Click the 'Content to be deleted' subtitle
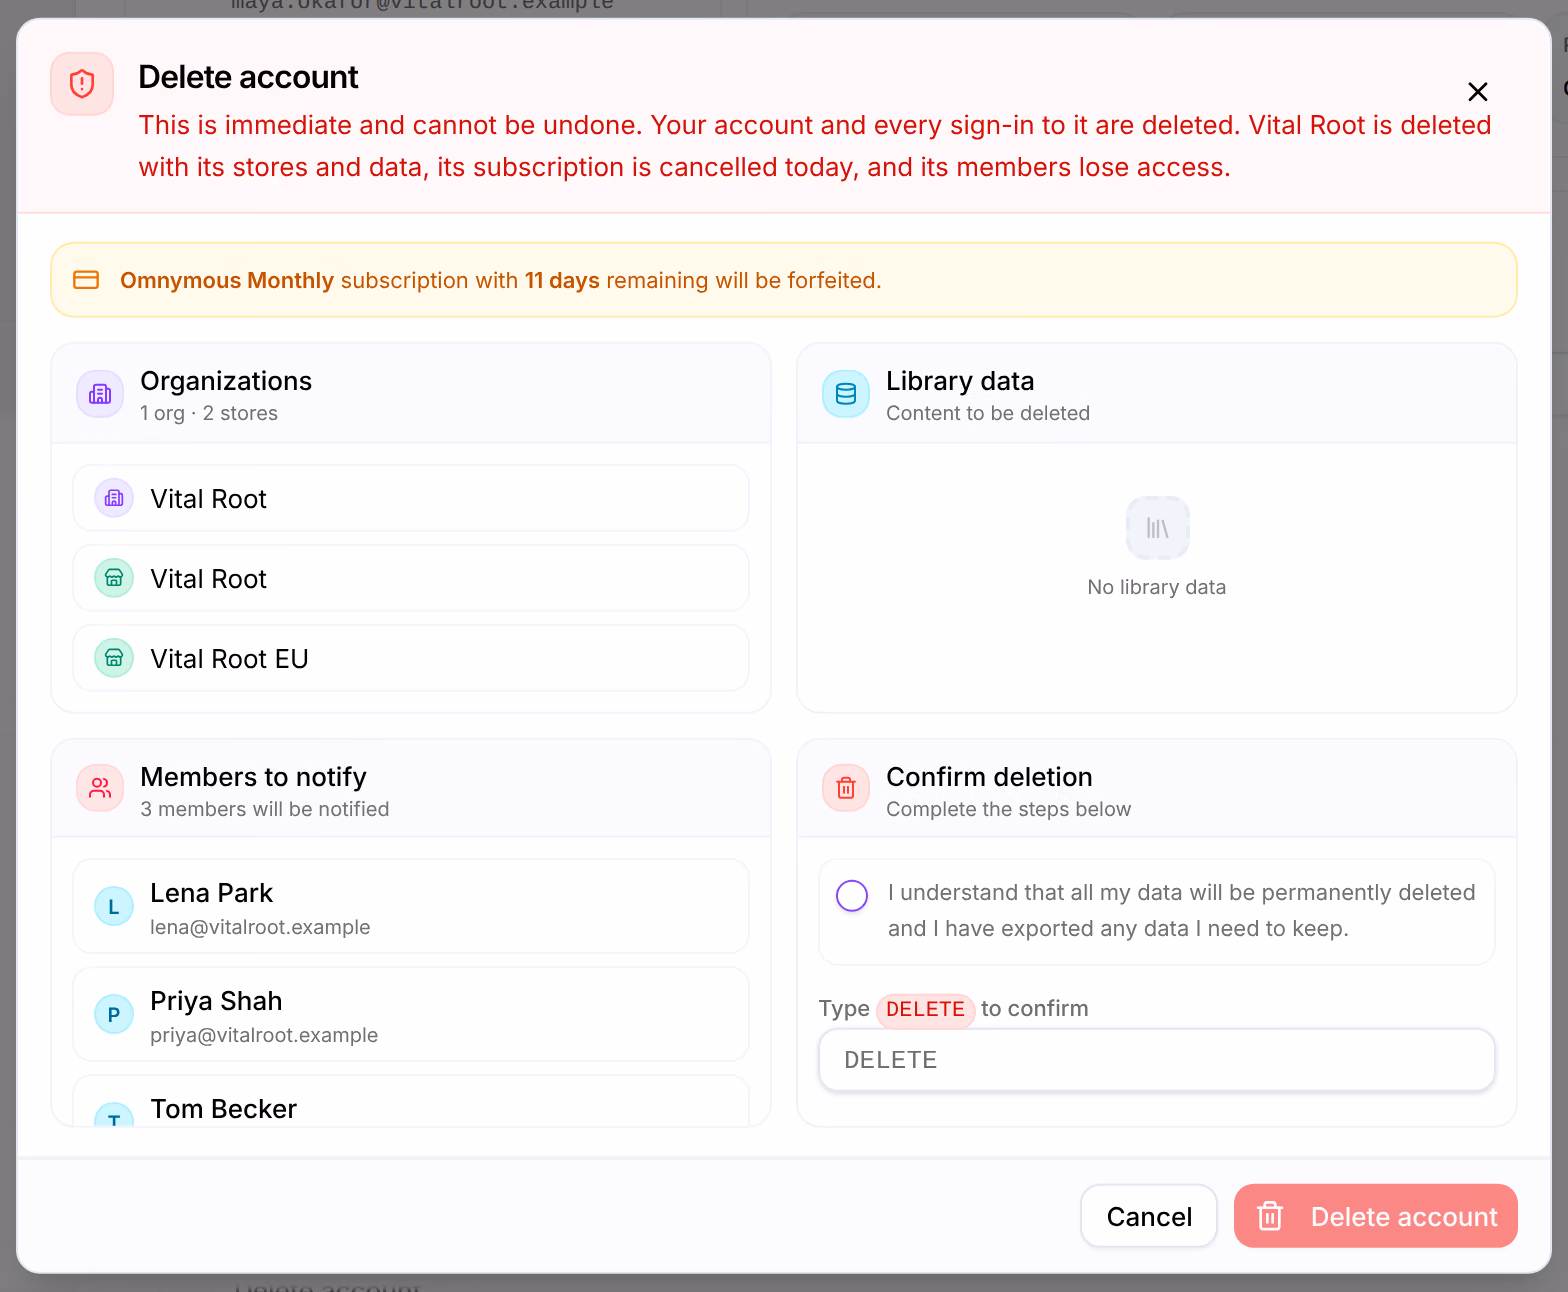This screenshot has width=1568, height=1292. point(988,413)
